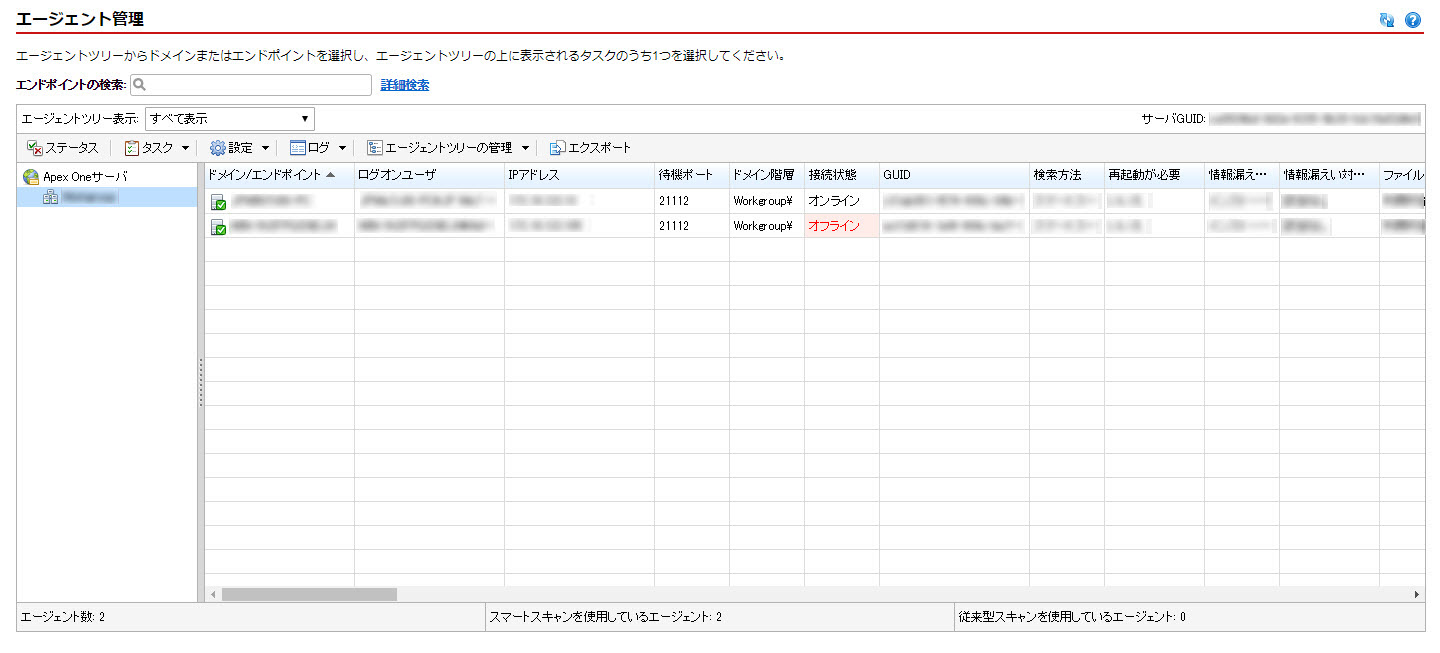Click the ステータス toolbar icon

34,148
